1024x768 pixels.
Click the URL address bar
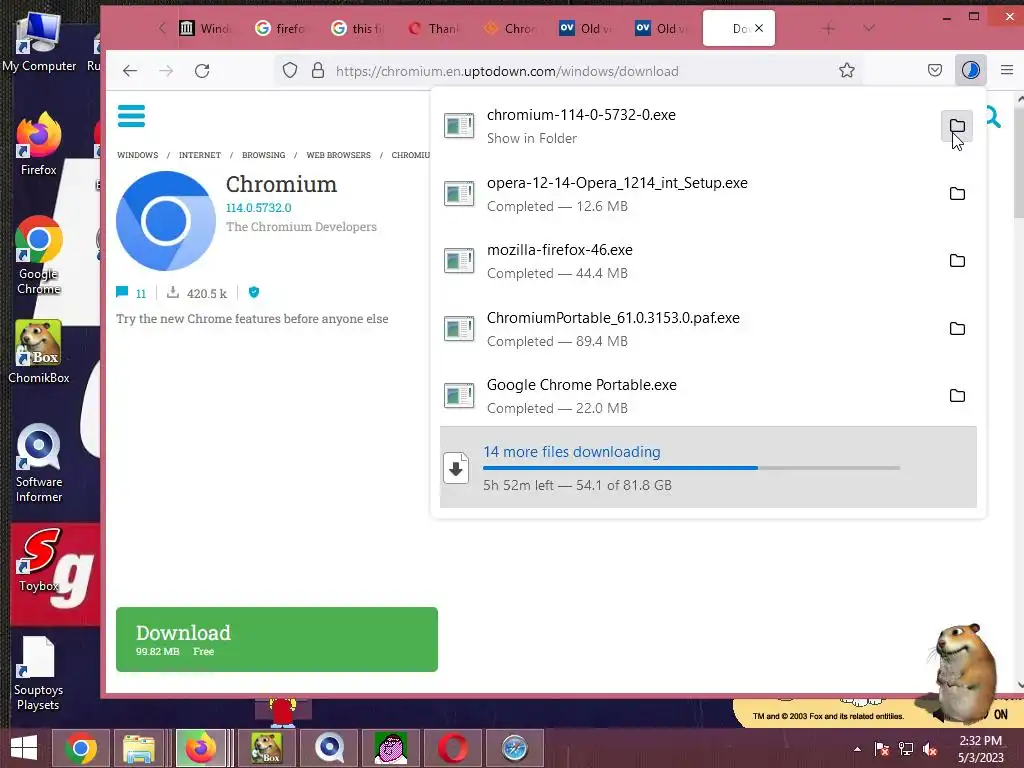568,71
